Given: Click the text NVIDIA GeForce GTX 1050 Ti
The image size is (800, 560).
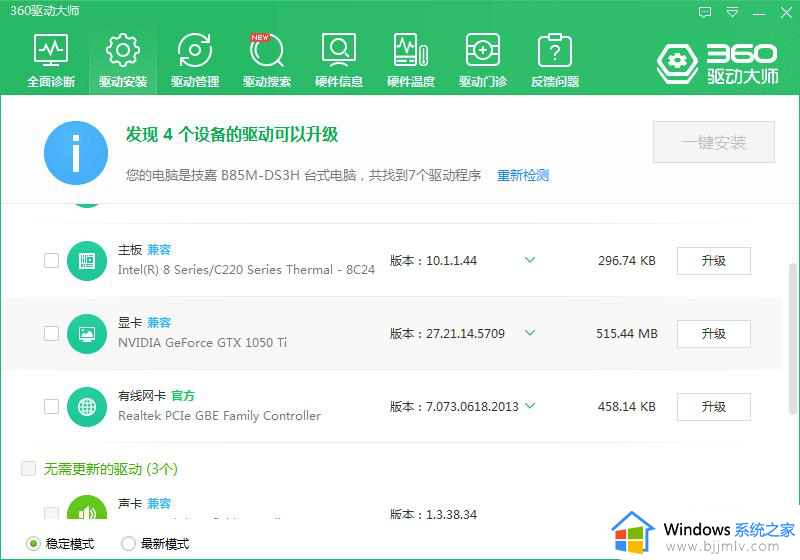Looking at the screenshot, I should [x=203, y=343].
